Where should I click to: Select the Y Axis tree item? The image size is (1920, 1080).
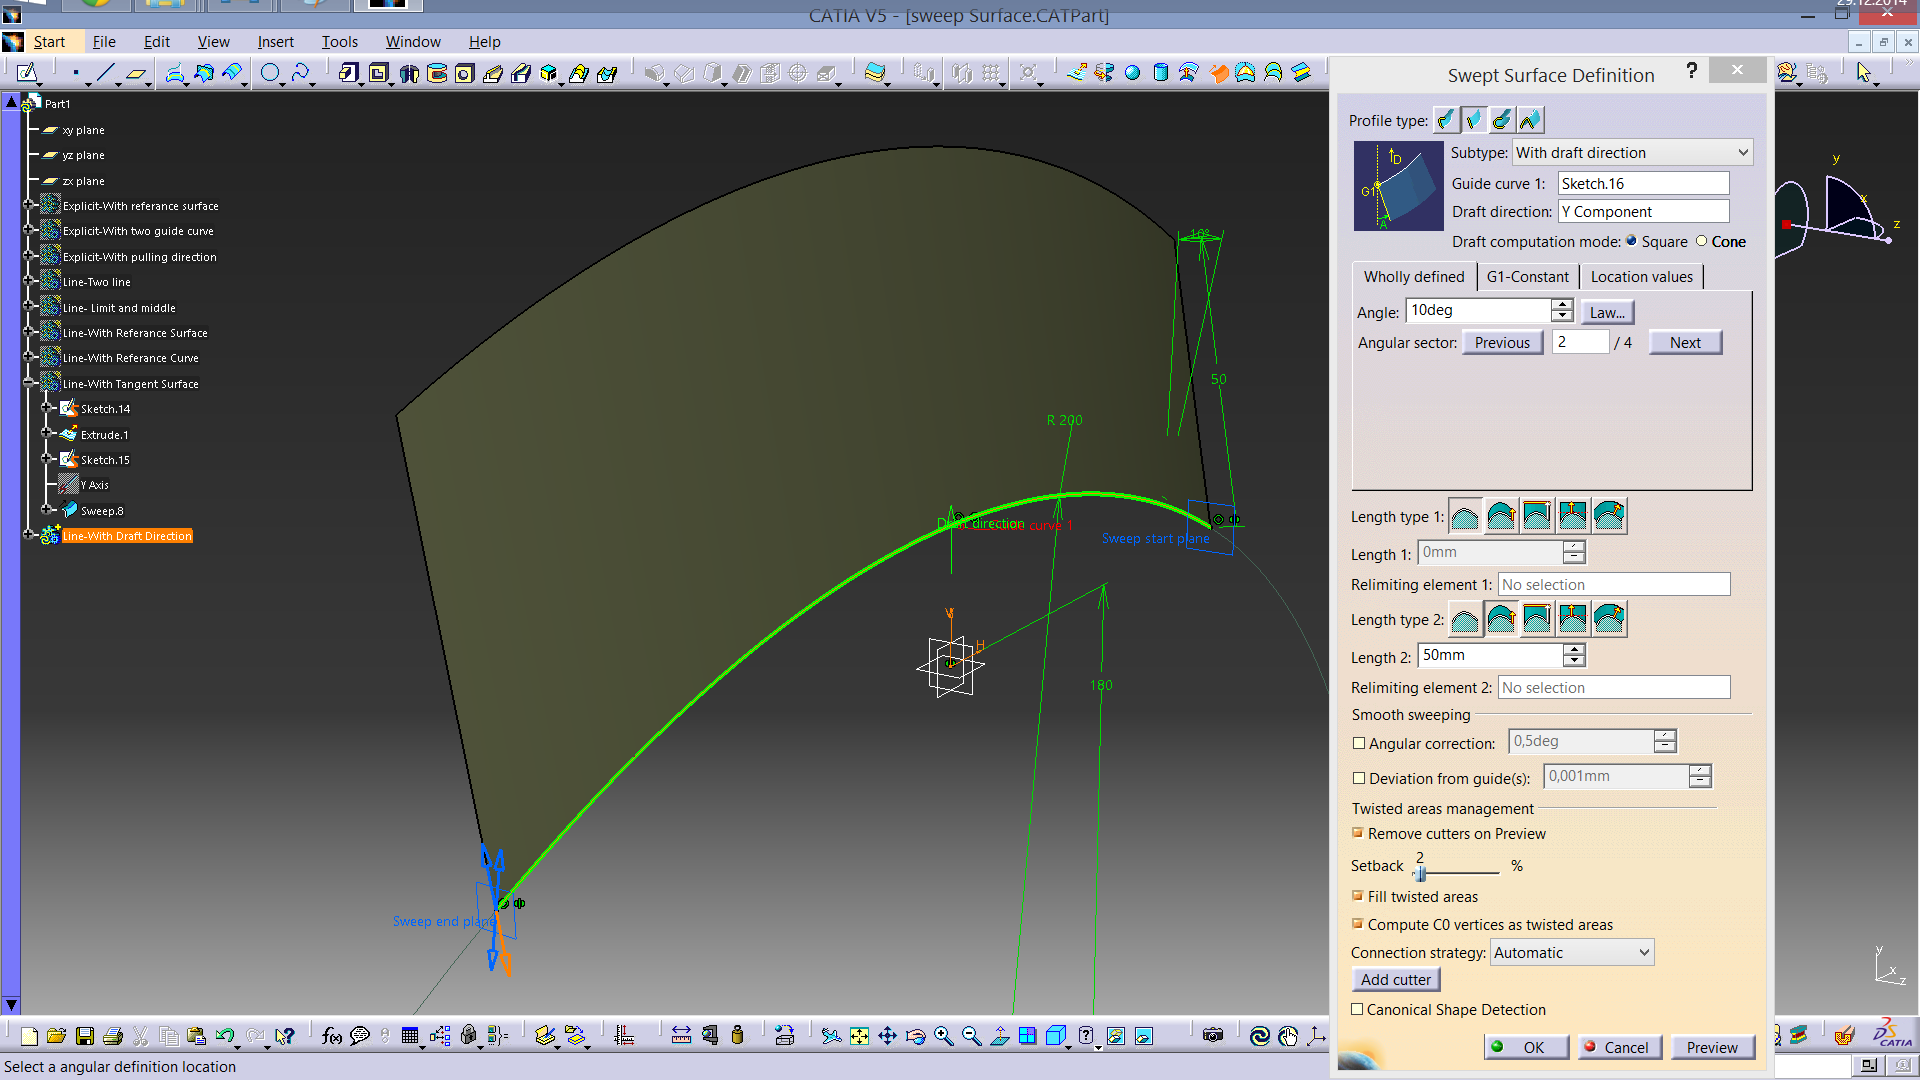pyautogui.click(x=95, y=485)
